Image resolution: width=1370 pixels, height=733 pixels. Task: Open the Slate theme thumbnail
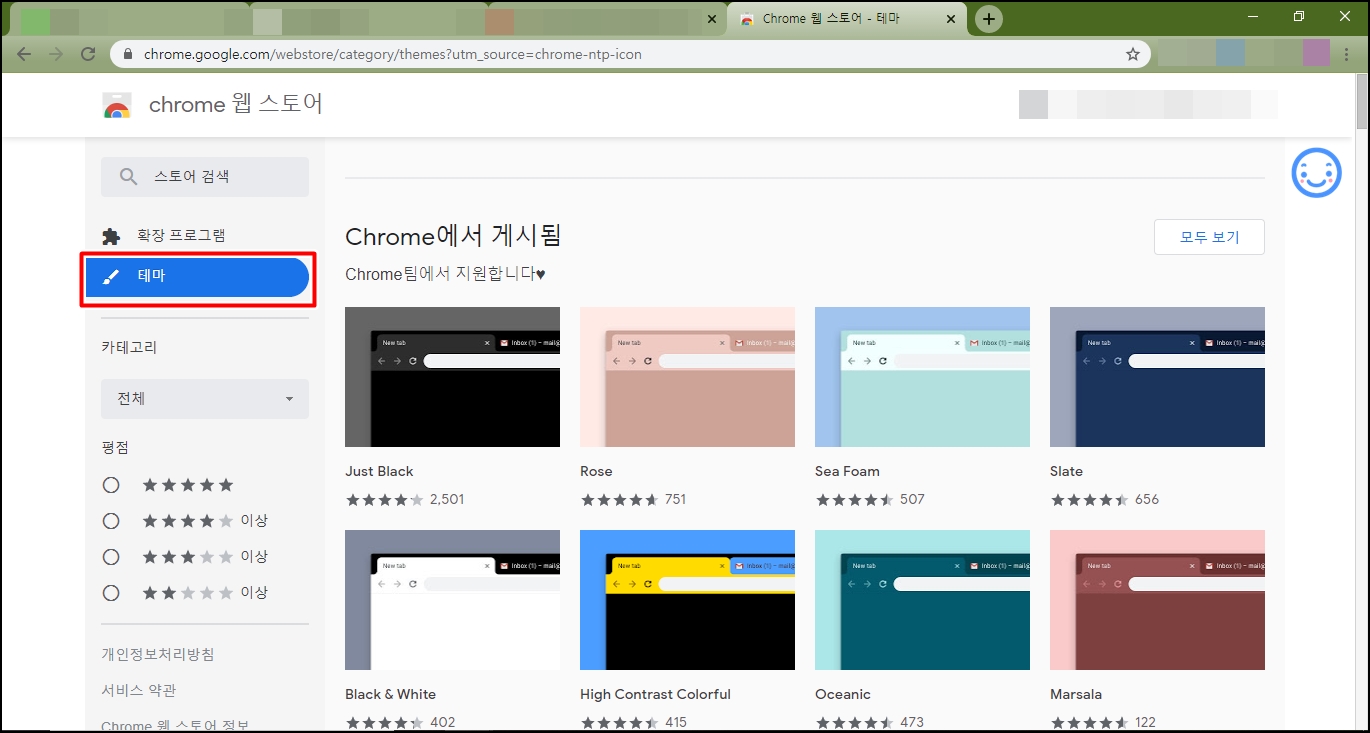pyautogui.click(x=1157, y=377)
